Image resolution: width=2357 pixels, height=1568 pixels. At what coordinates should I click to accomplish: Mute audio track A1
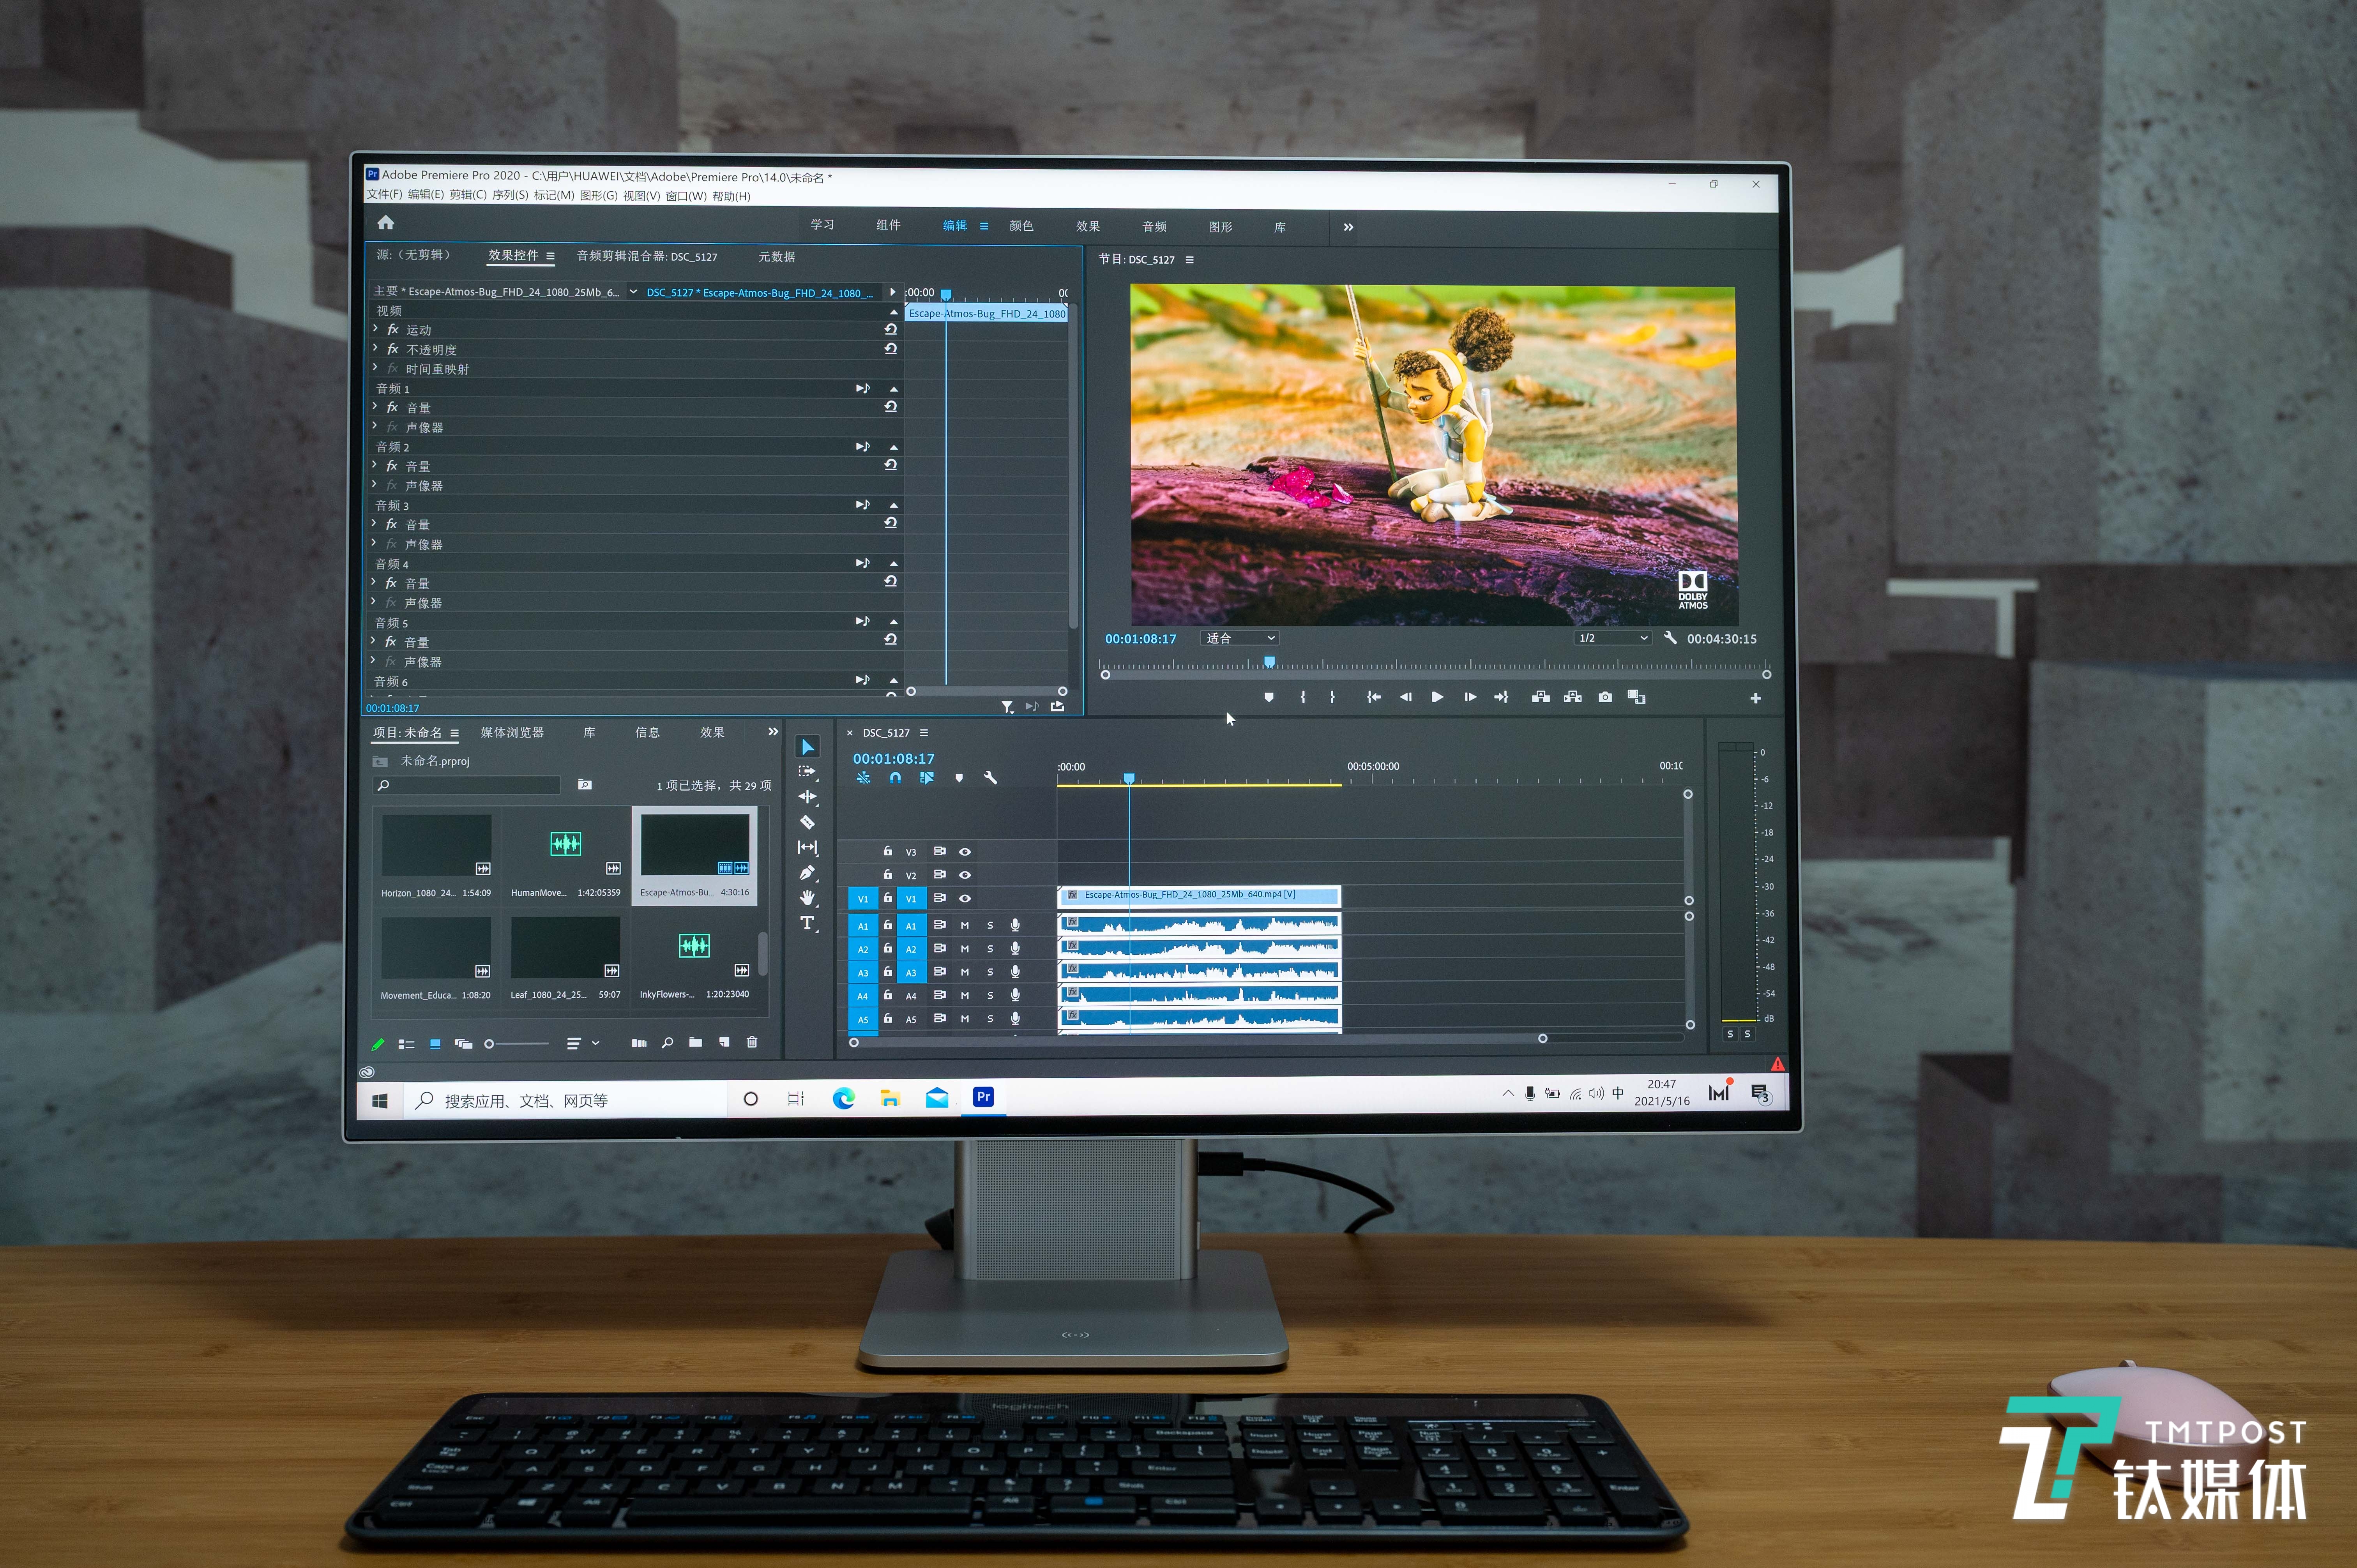pos(965,926)
